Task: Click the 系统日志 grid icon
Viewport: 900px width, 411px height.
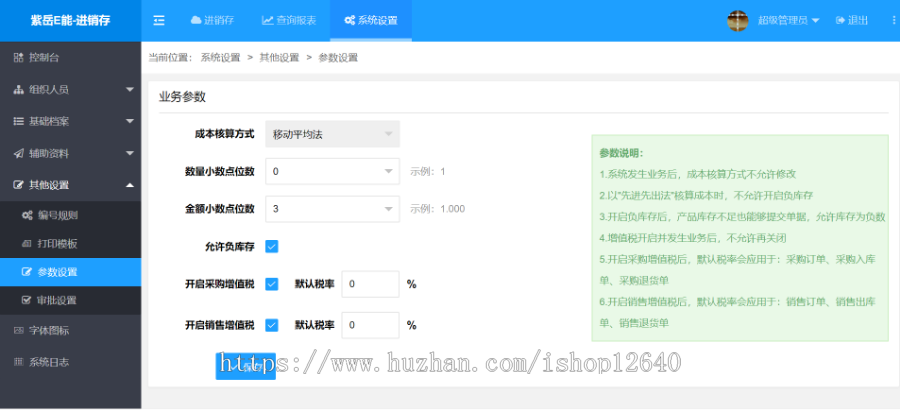Action: [18, 362]
